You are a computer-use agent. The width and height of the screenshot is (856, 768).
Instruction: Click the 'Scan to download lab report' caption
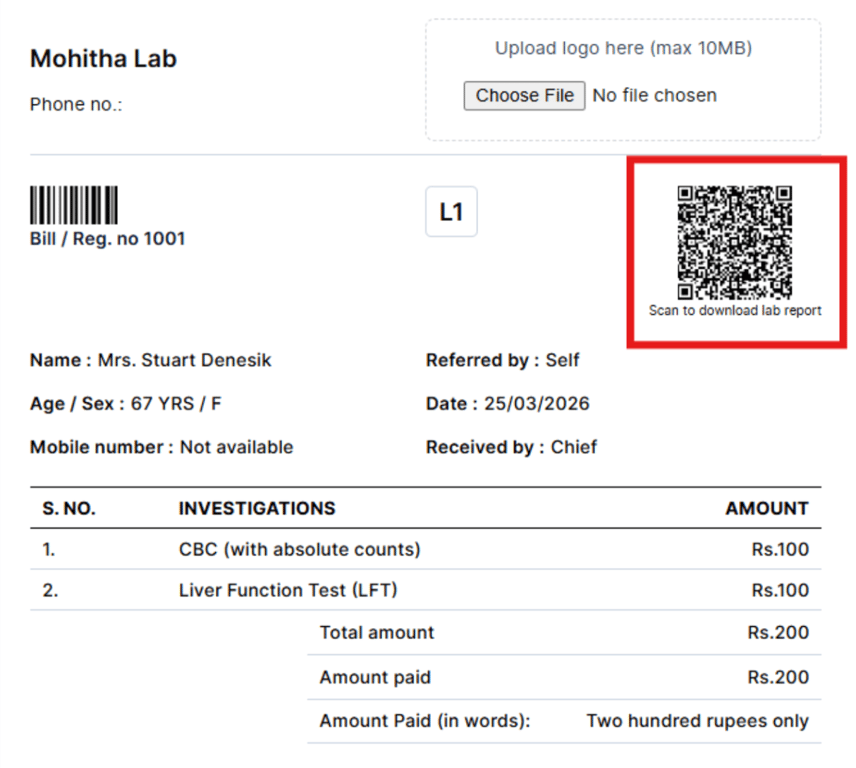(735, 311)
